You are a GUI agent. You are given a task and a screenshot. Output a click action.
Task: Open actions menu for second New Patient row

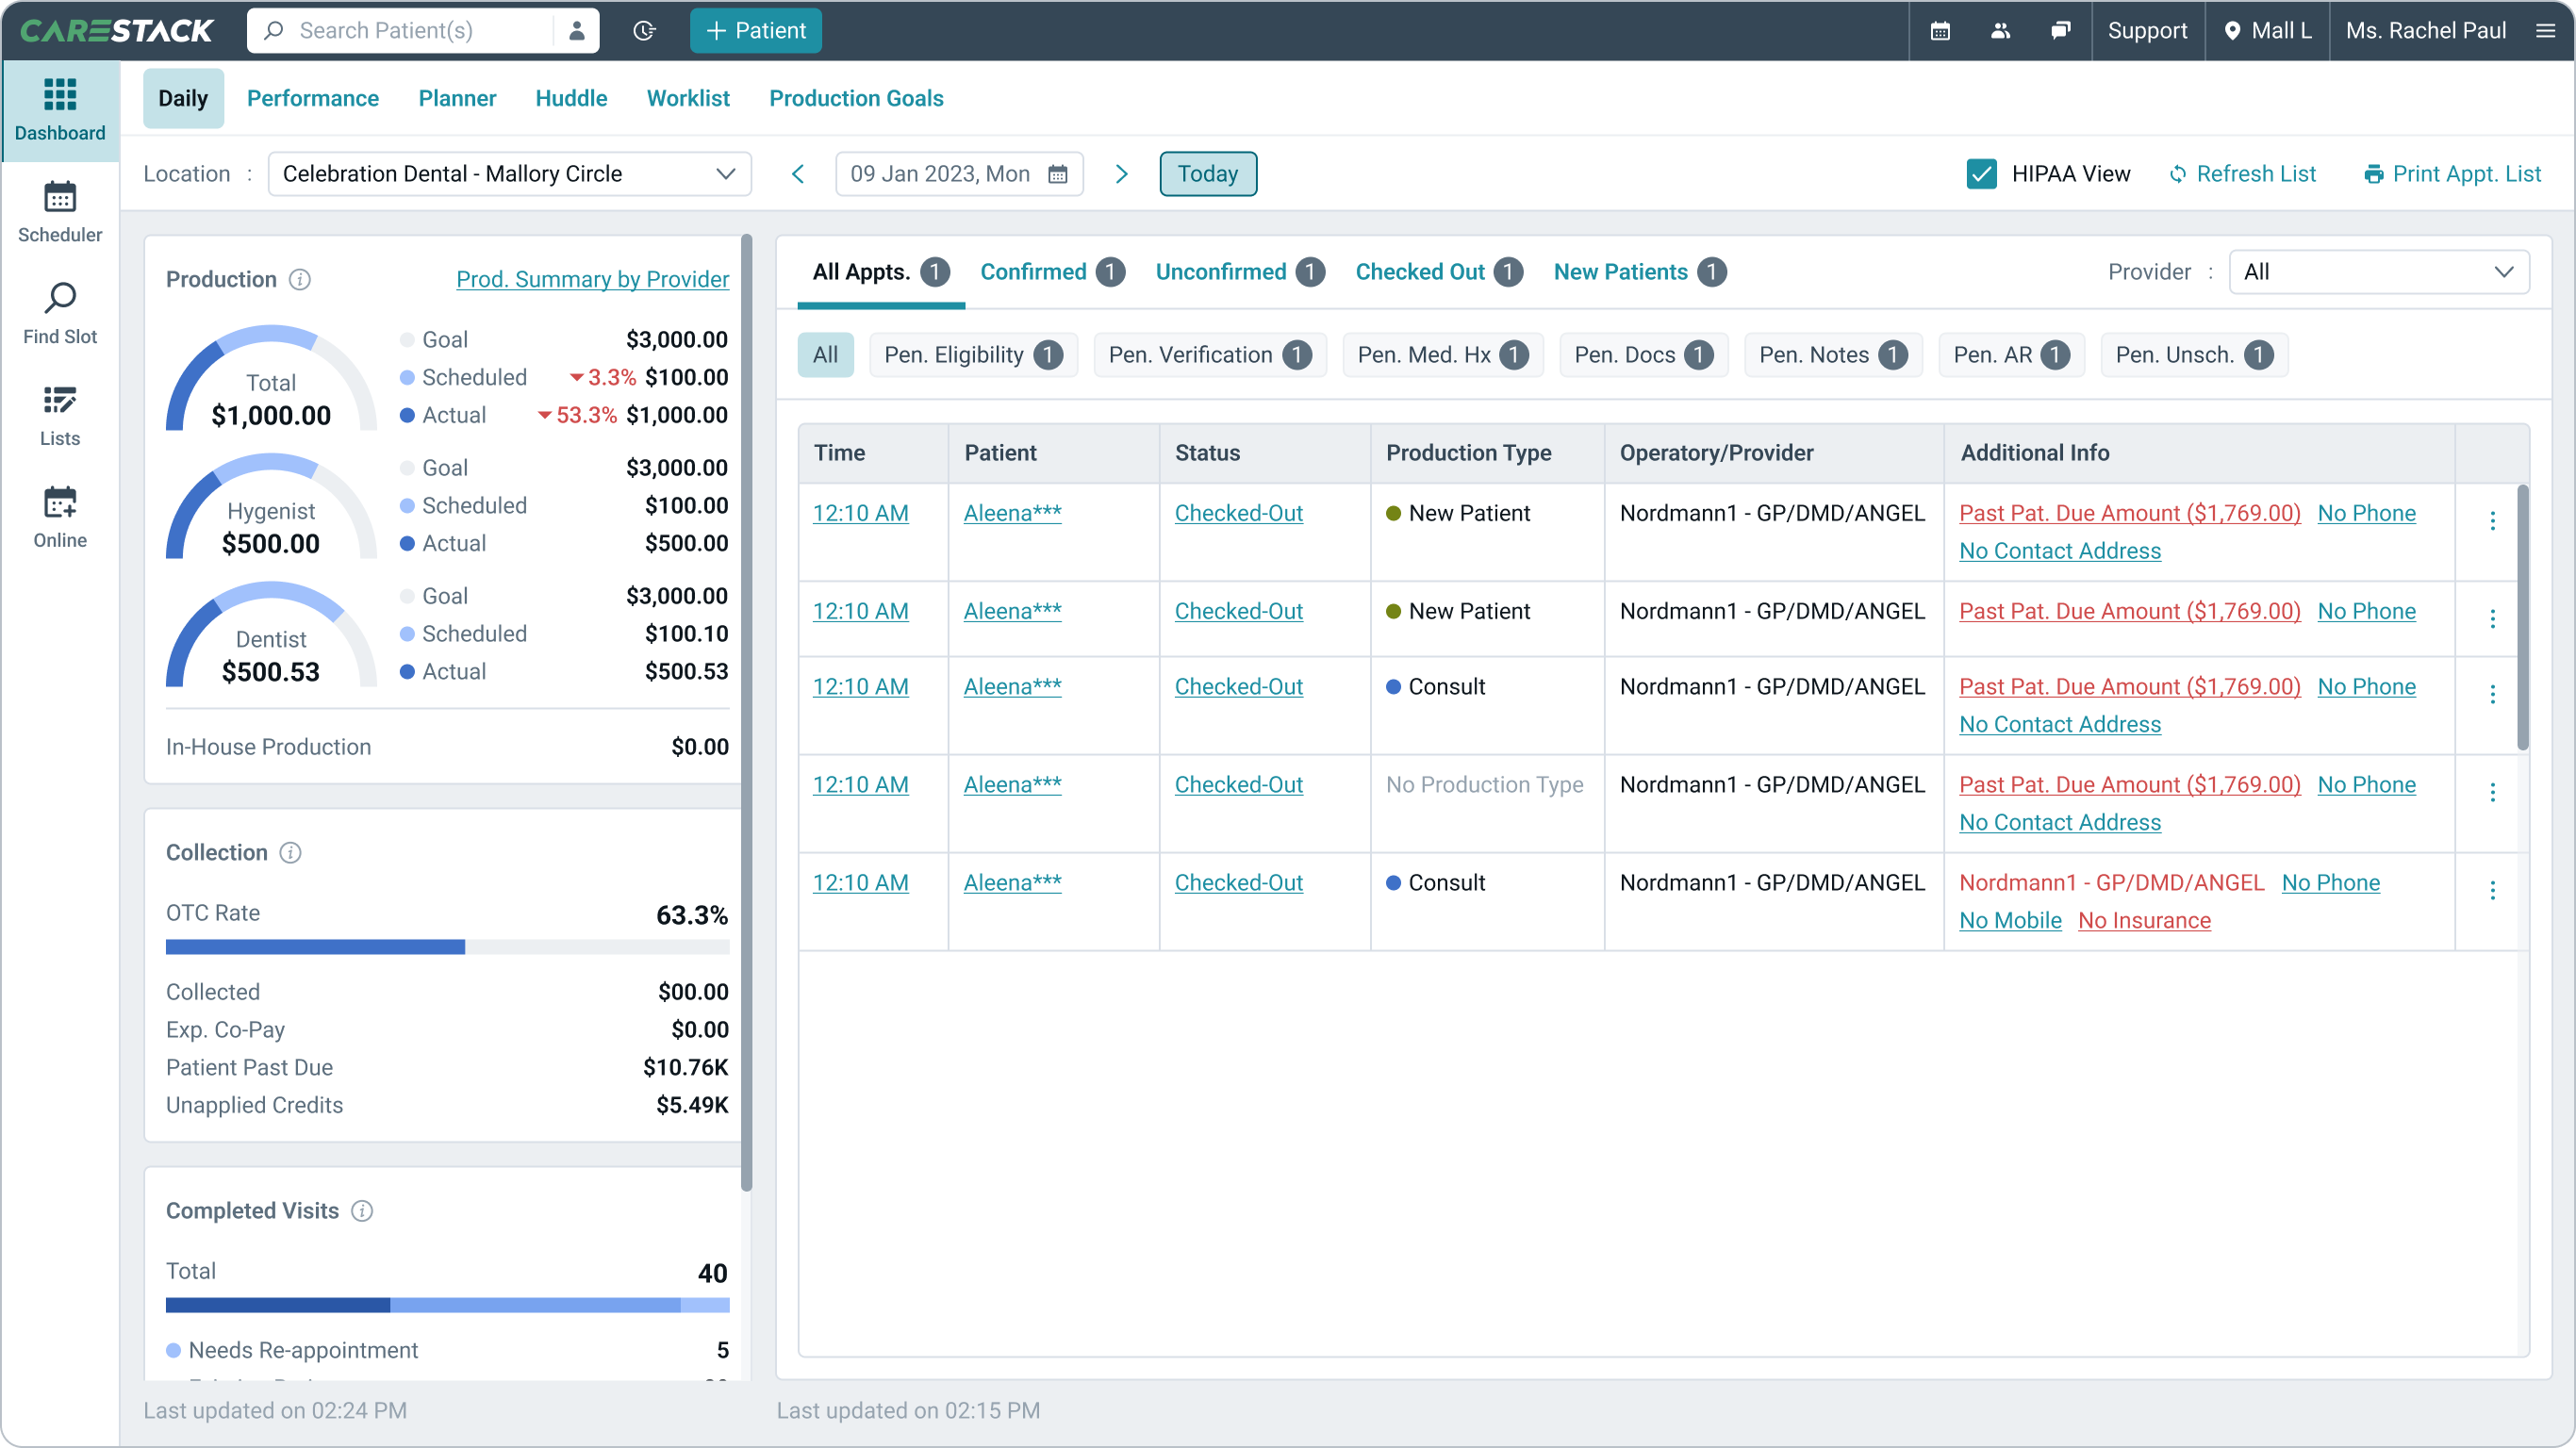click(2492, 619)
